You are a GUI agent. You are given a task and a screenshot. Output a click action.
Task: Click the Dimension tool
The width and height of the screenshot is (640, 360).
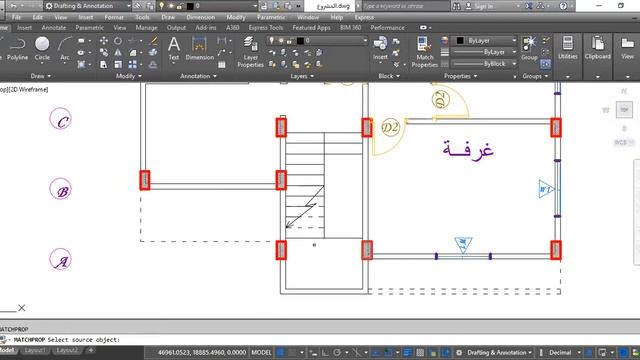[199, 49]
